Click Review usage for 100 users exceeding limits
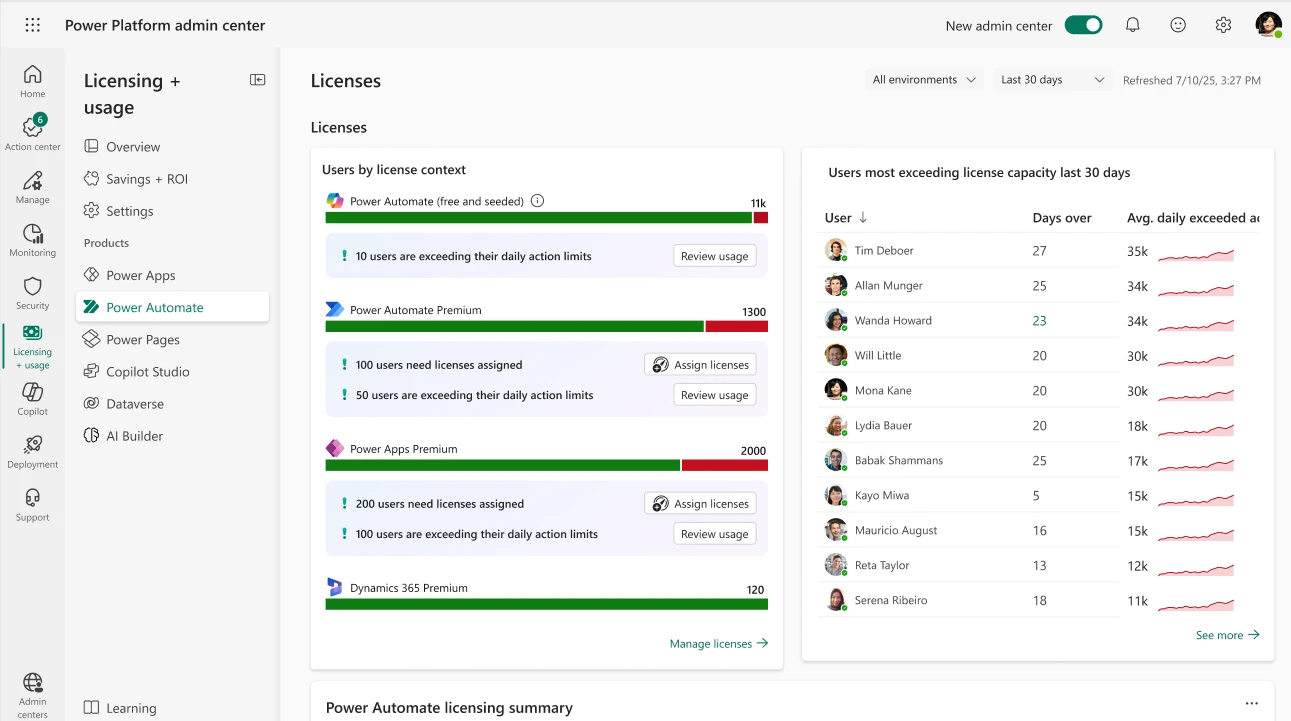This screenshot has height=721, width=1291. click(715, 534)
